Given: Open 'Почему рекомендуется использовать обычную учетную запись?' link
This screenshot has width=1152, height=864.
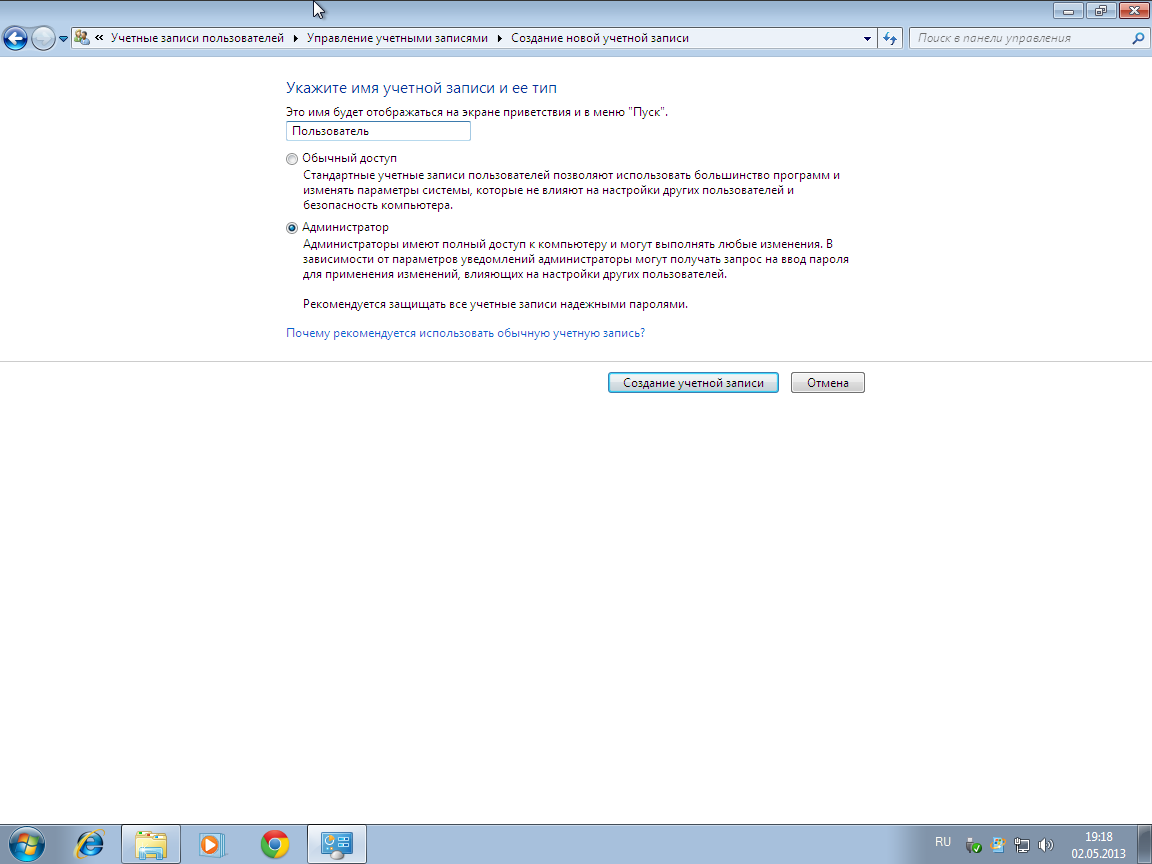Looking at the screenshot, I should tap(465, 333).
